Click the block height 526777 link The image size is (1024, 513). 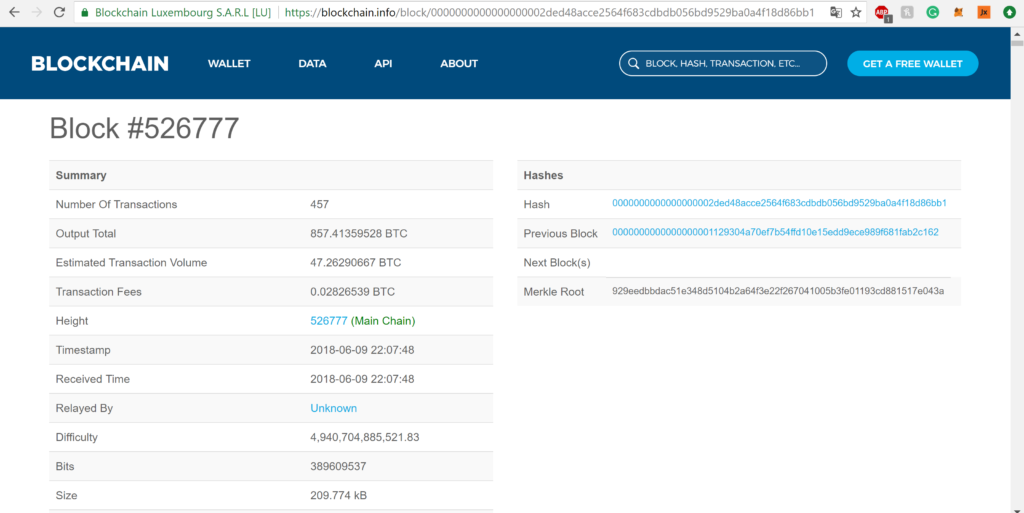(x=329, y=321)
